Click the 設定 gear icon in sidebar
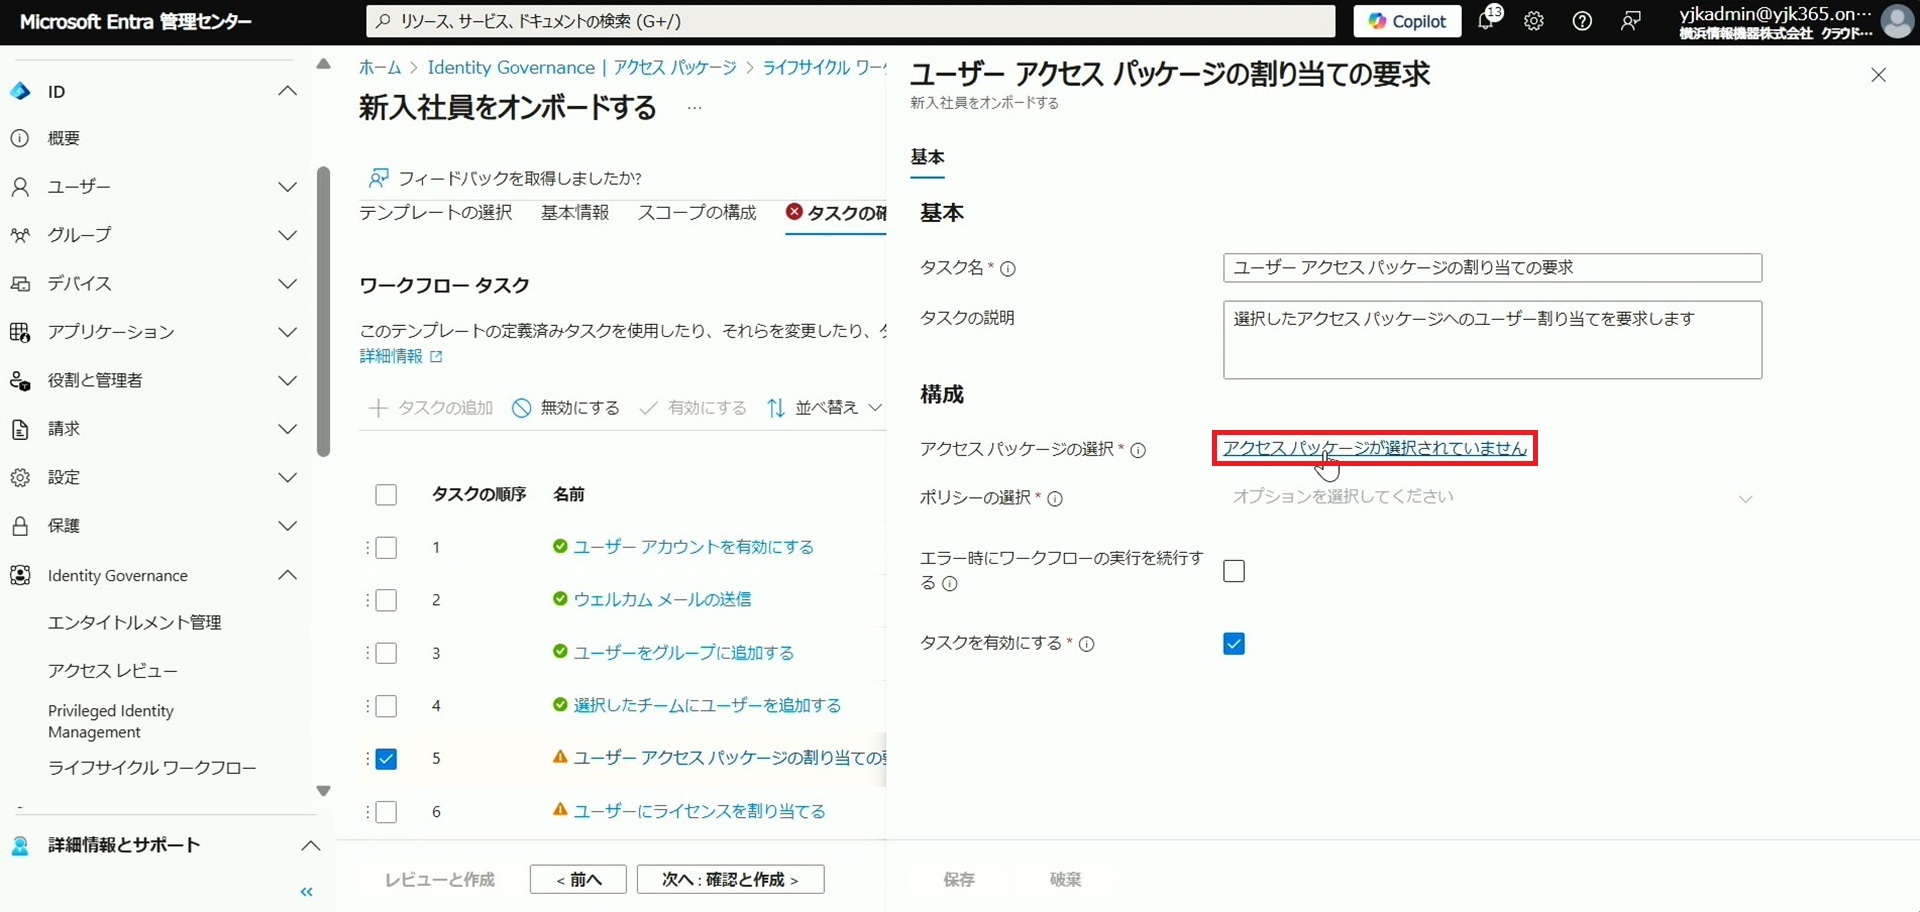Image resolution: width=1920 pixels, height=912 pixels. click(x=20, y=477)
